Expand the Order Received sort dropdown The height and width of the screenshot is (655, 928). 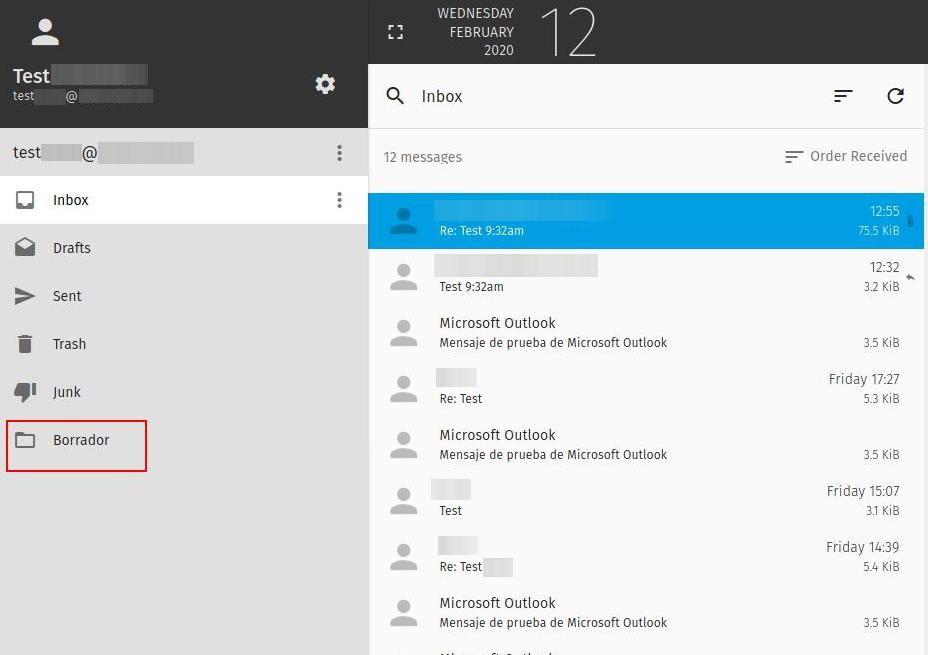coord(845,156)
